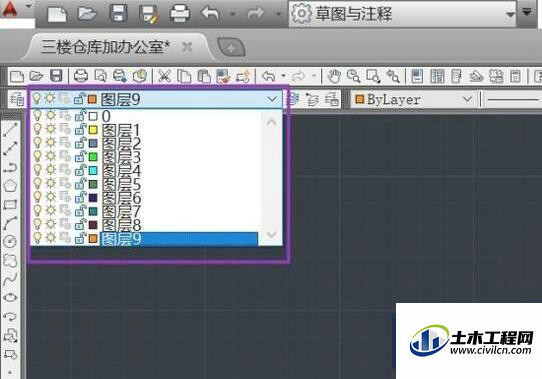Click the Zoom Previous icon
The image size is (542, 379).
[393, 76]
